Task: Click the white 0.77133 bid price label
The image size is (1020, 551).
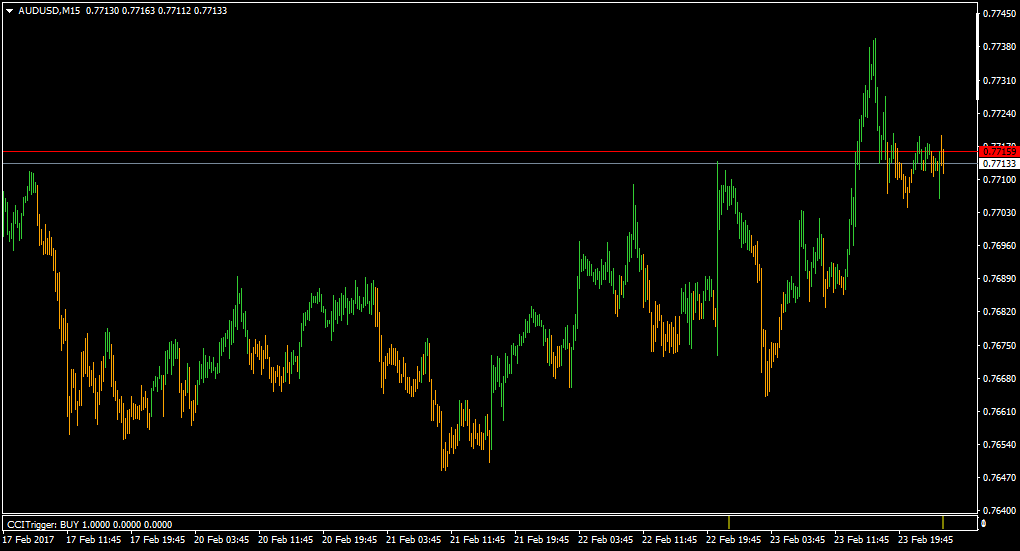Action: click(999, 163)
